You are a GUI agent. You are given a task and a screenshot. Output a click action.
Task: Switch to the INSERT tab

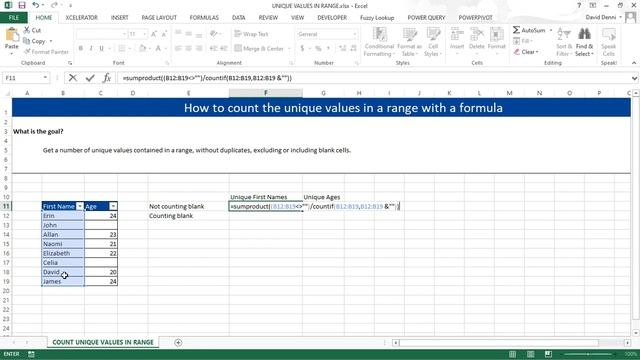tap(120, 18)
